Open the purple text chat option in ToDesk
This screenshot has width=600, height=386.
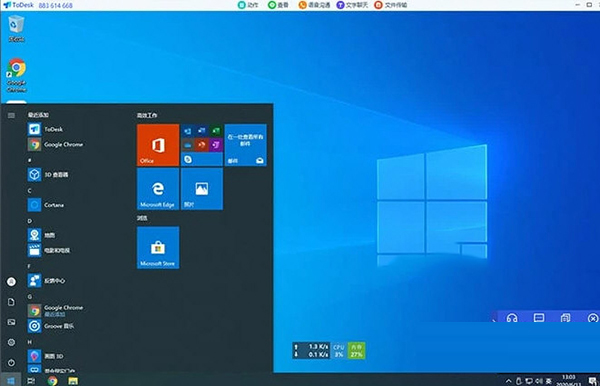pos(352,5)
